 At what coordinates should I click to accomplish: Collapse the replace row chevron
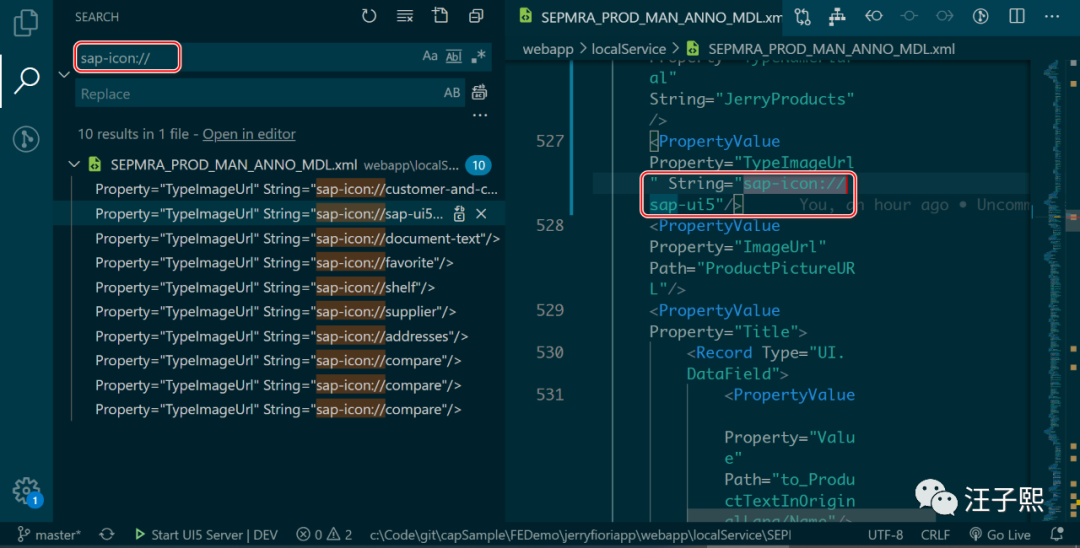[x=64, y=74]
